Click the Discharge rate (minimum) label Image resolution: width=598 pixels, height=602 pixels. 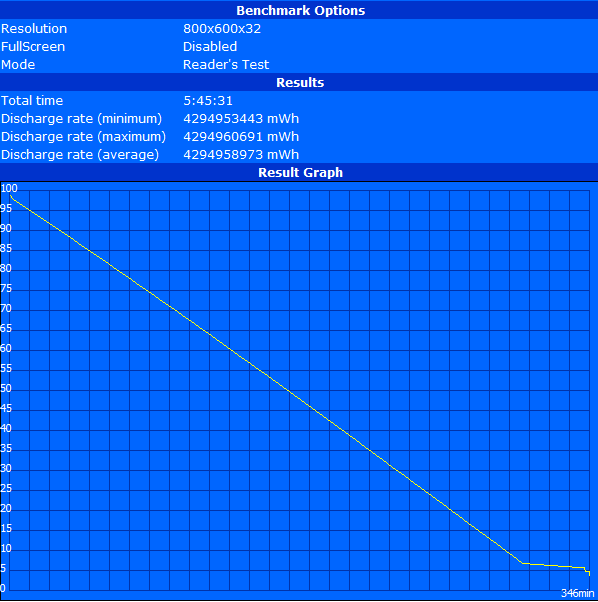(x=81, y=119)
